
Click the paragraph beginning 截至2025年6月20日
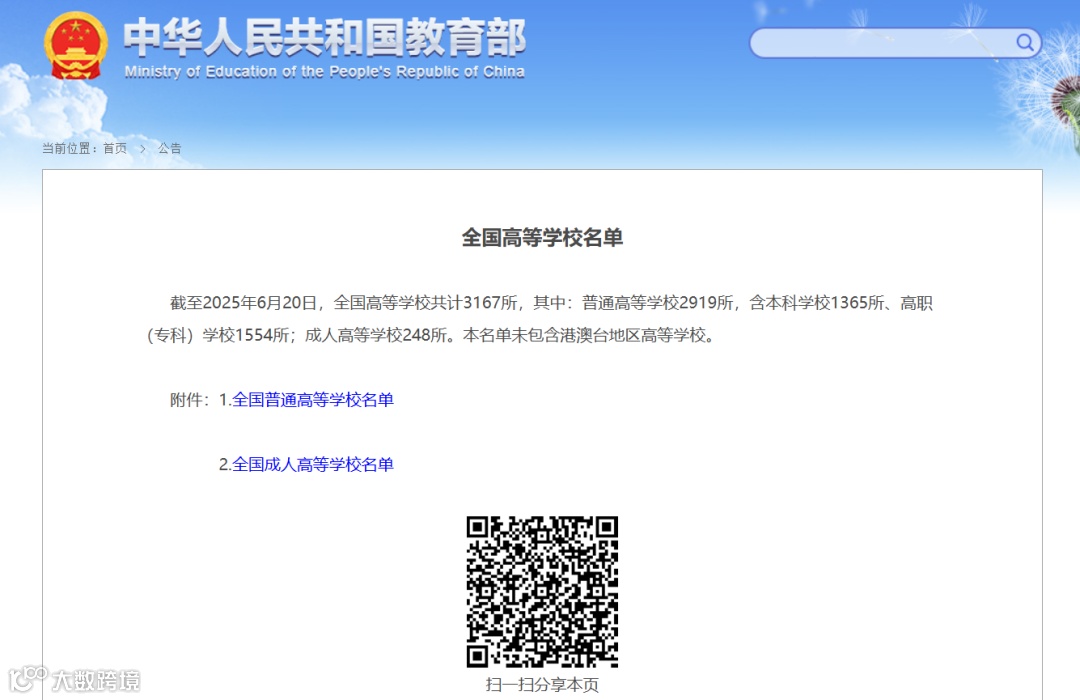[x=540, y=319]
